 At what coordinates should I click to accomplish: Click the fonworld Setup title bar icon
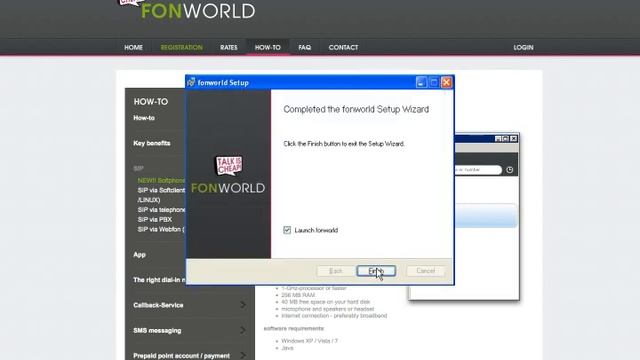tap(191, 82)
